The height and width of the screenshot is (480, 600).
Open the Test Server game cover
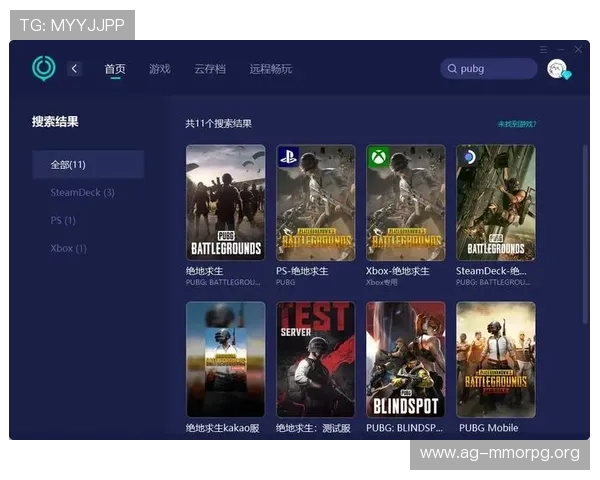coord(316,359)
